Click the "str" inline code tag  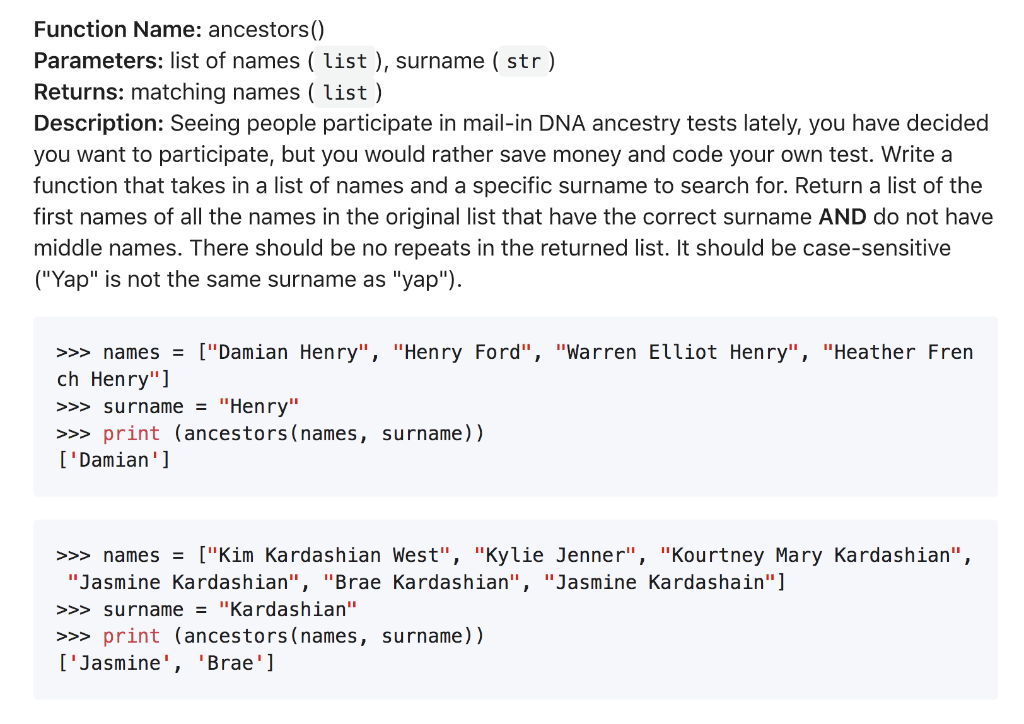tap(524, 61)
